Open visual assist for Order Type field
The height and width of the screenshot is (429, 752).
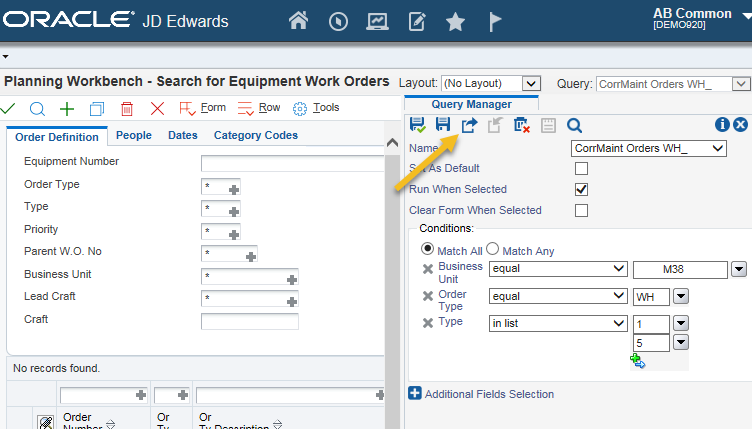tap(234, 190)
